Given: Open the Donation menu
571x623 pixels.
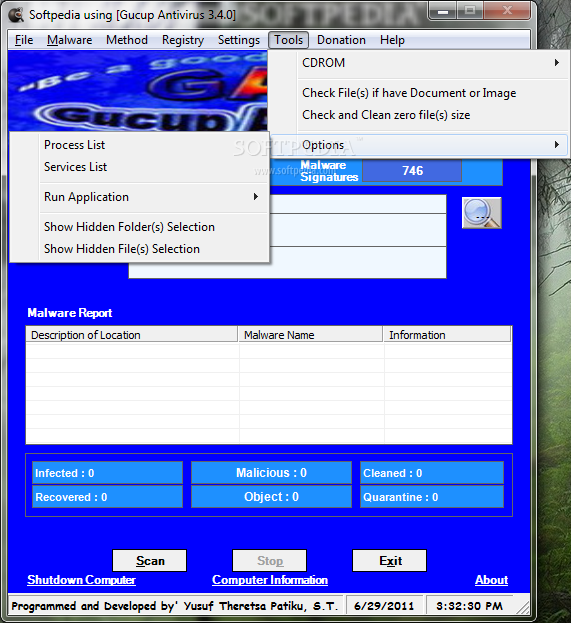Looking at the screenshot, I should pos(341,40).
